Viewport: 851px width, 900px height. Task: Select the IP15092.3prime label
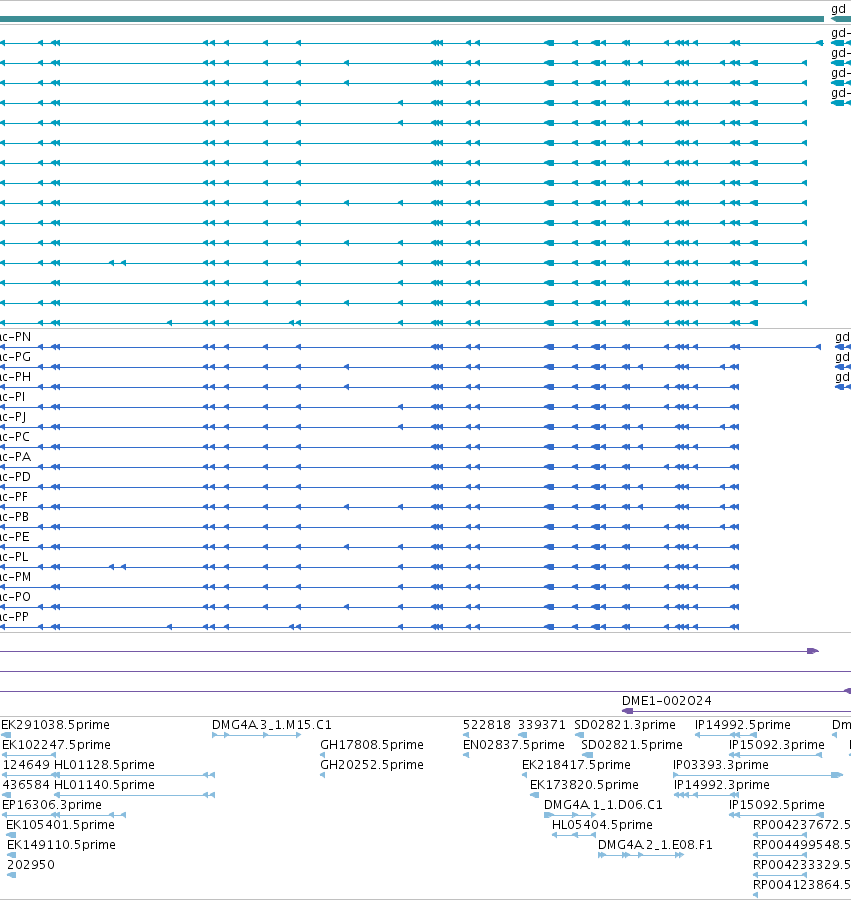click(776, 745)
